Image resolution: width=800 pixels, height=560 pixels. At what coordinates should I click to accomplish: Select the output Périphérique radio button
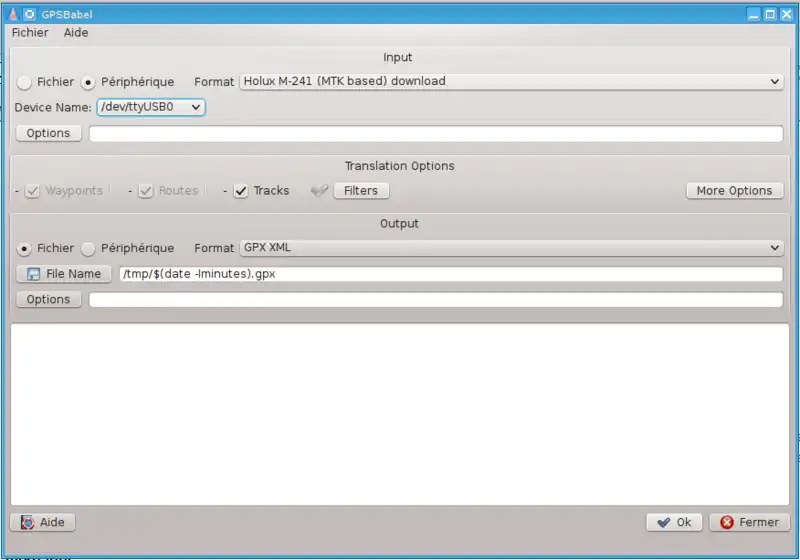click(88, 248)
